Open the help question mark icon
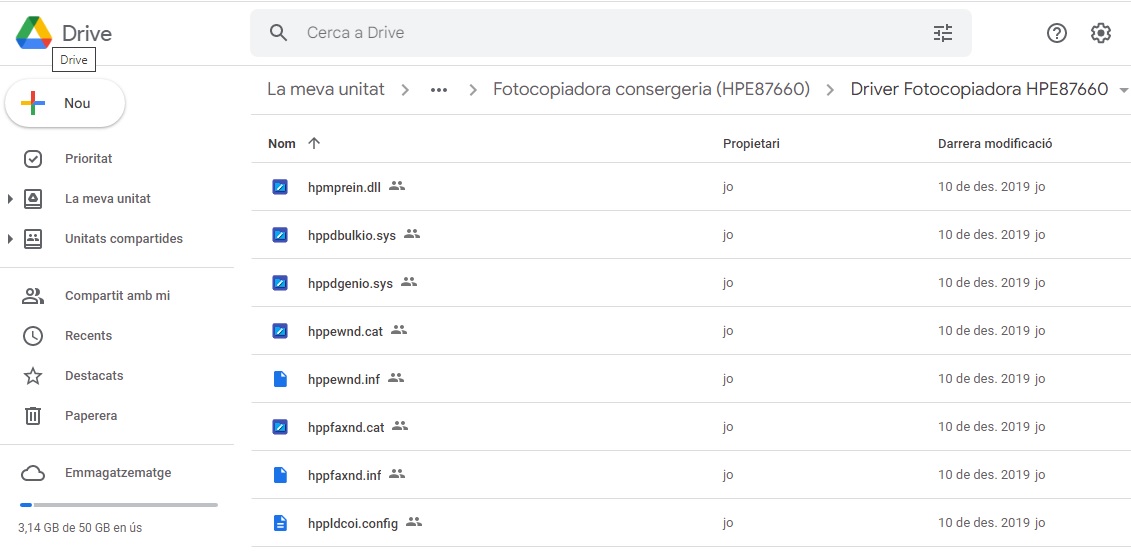Image resolution: width=1131 pixels, height=553 pixels. [1057, 32]
